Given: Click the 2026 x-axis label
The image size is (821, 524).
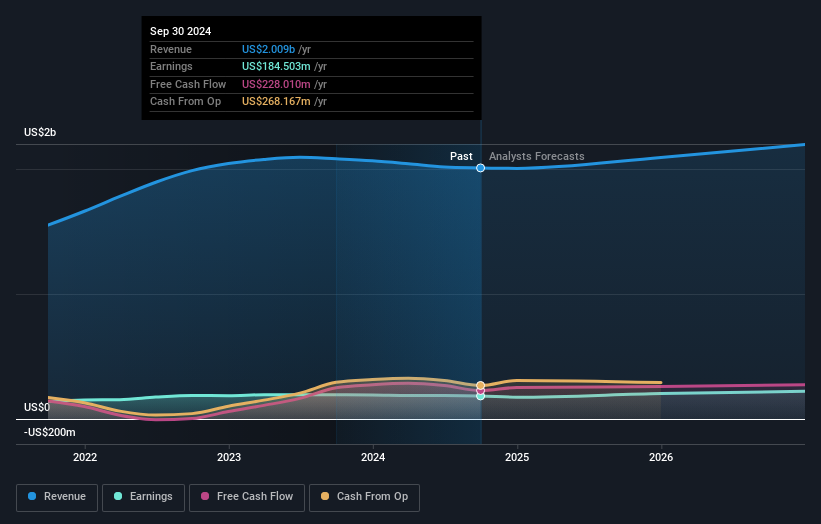Looking at the screenshot, I should (661, 457).
